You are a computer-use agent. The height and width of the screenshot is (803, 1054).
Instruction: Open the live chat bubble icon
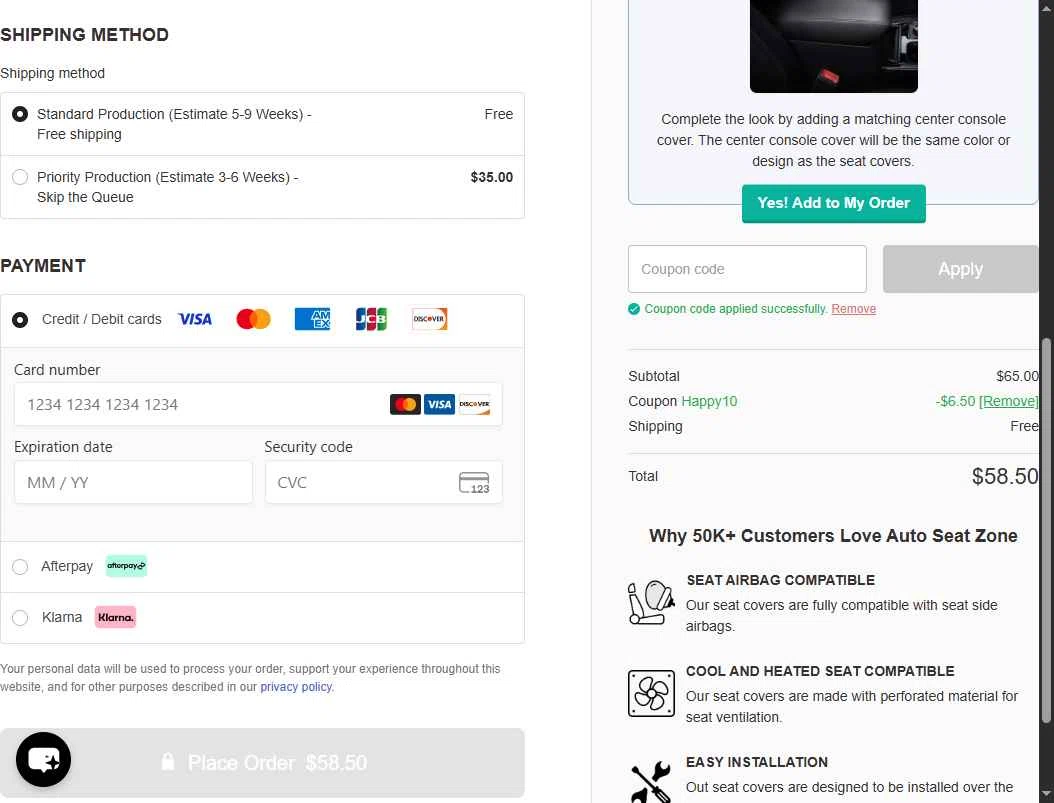44,759
